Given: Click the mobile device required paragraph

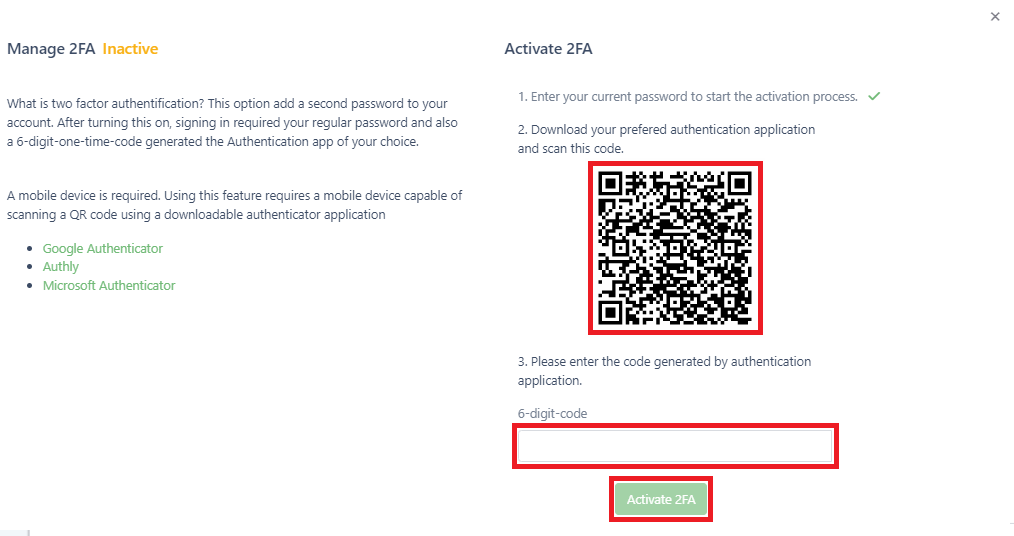Looking at the screenshot, I should click(234, 204).
